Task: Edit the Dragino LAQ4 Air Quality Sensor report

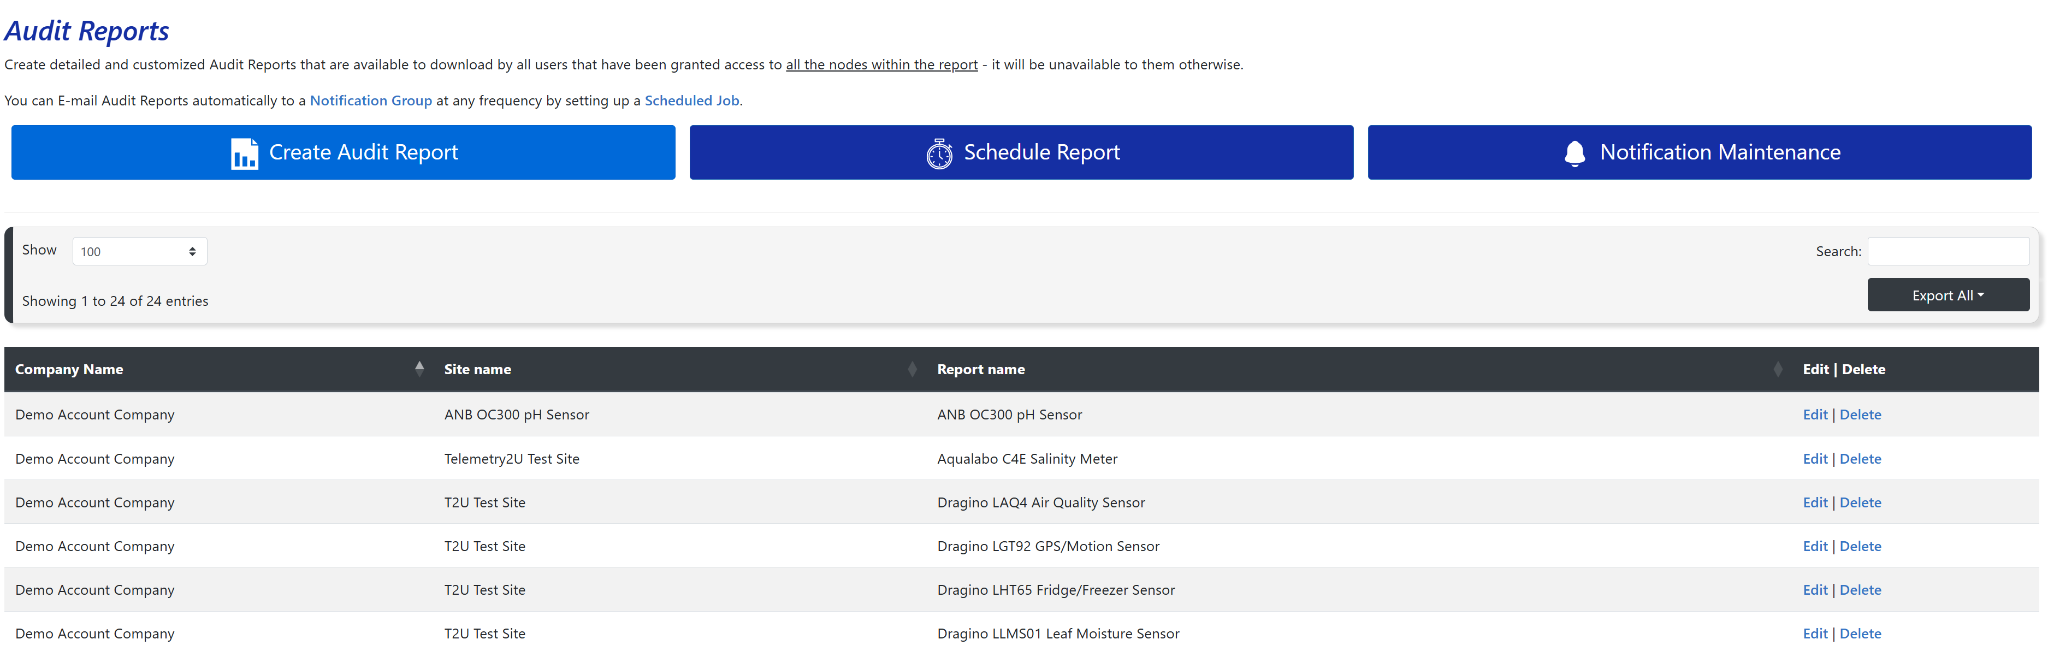Action: [x=1815, y=503]
